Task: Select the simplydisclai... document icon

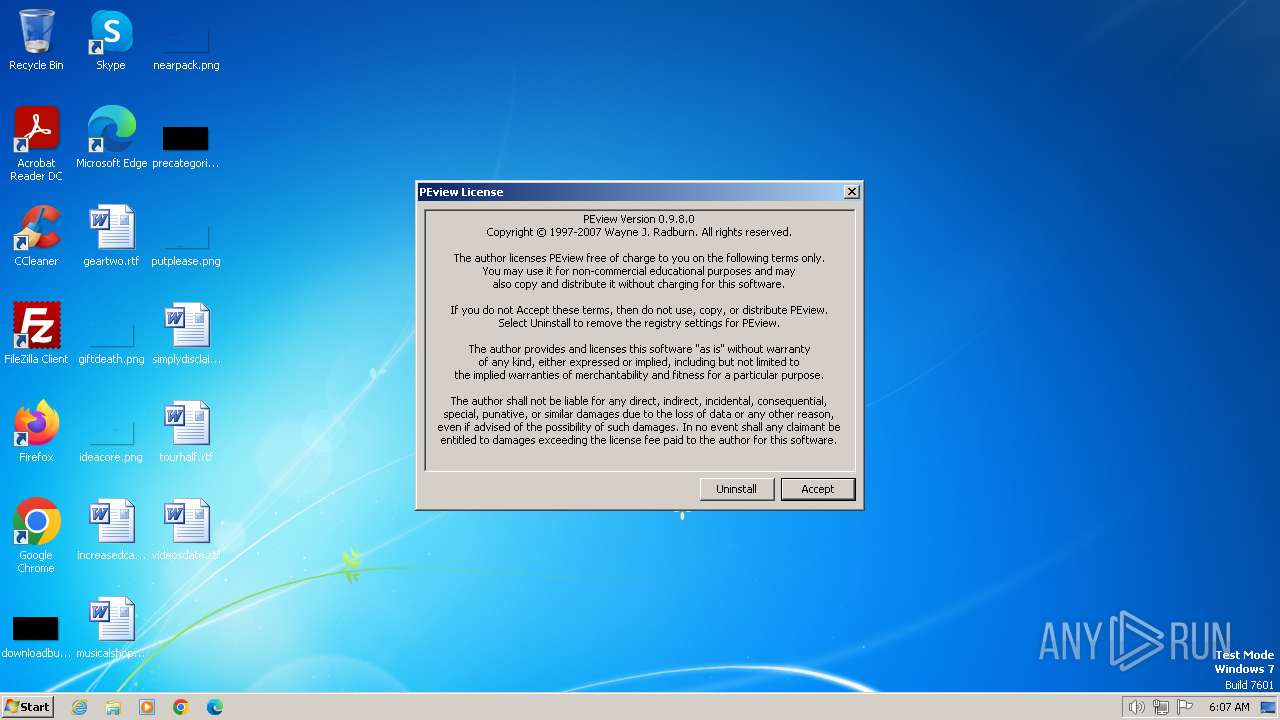Action: coord(186,334)
